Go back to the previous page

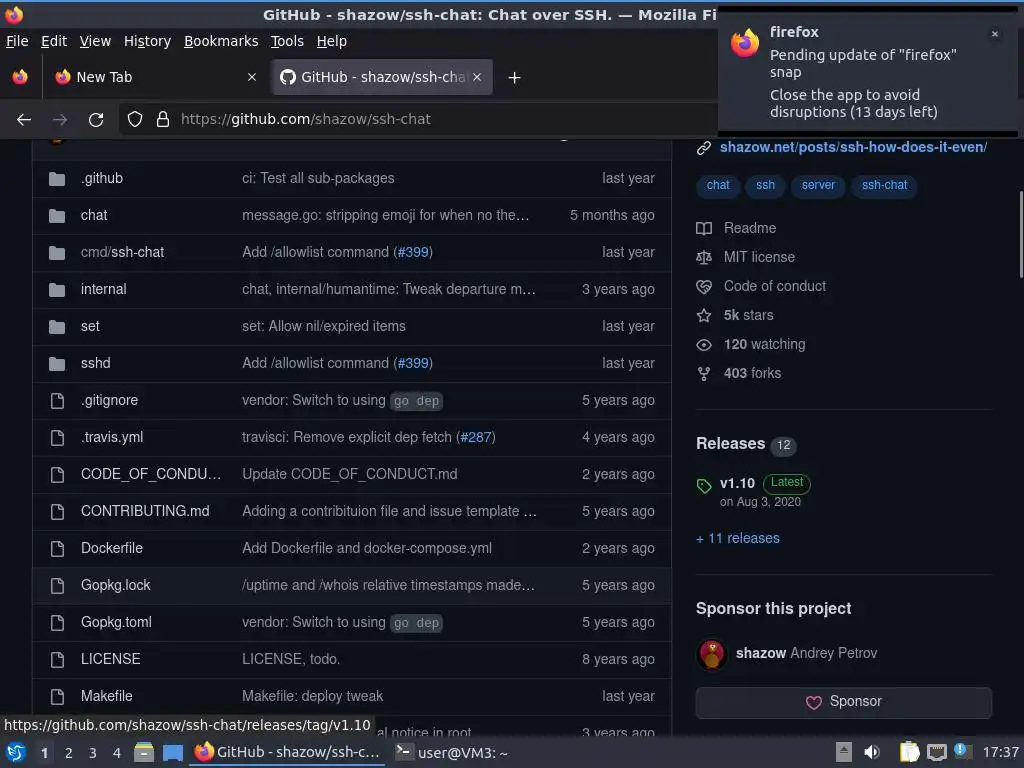point(24,120)
